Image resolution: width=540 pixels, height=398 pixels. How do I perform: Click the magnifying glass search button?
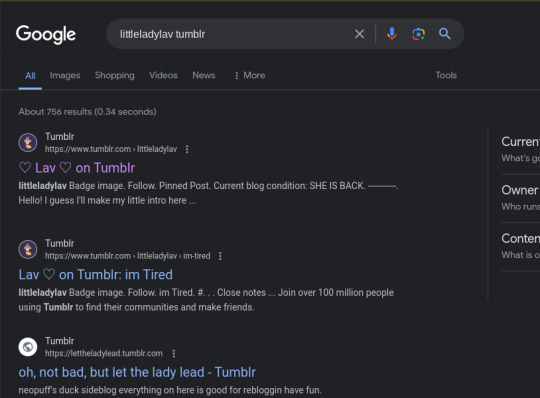[x=445, y=34]
